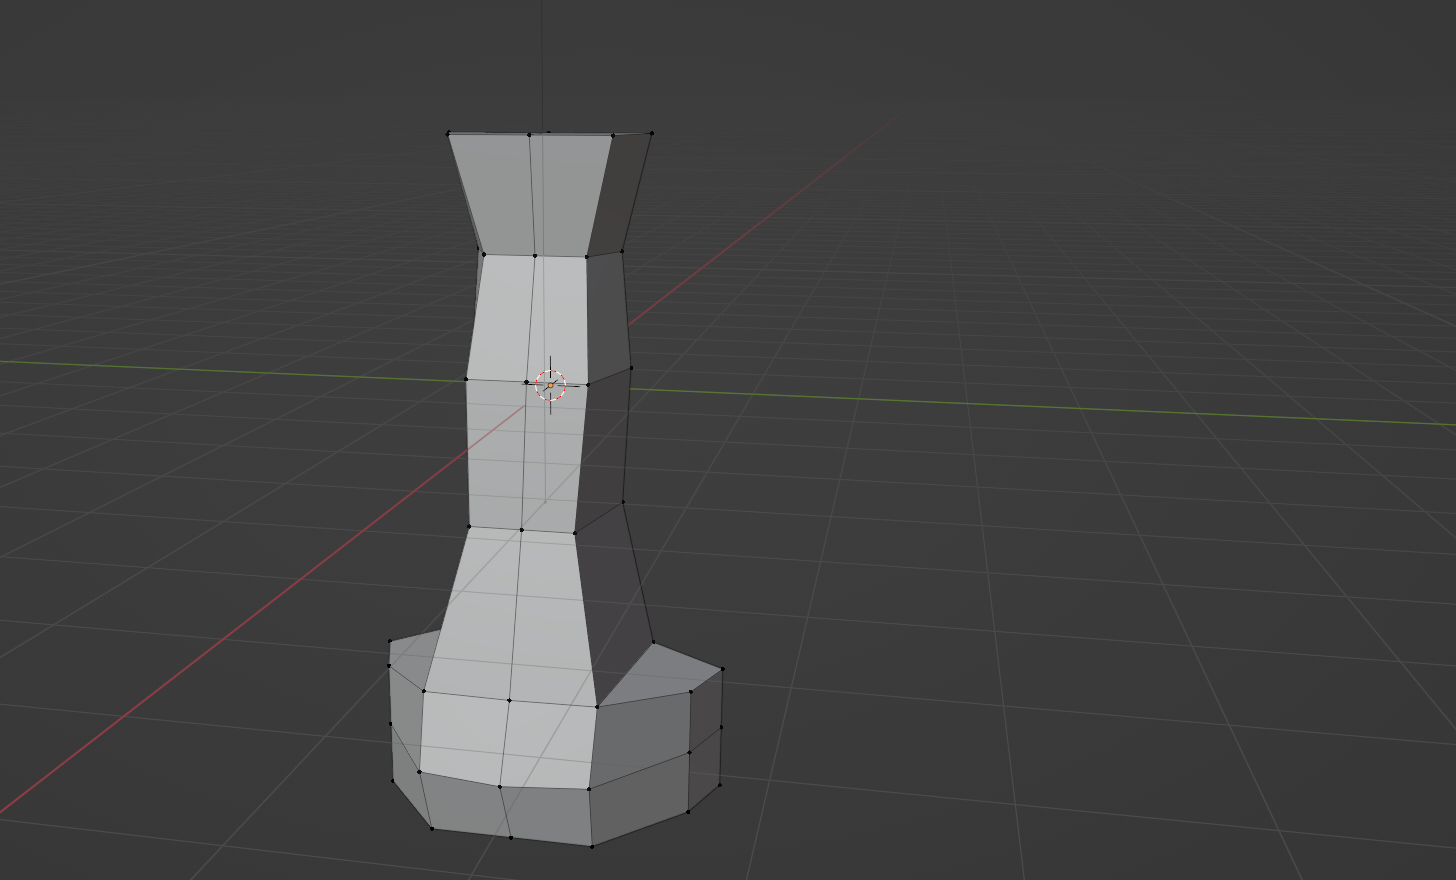Click the upper right front face of the base

[x=640, y=735]
